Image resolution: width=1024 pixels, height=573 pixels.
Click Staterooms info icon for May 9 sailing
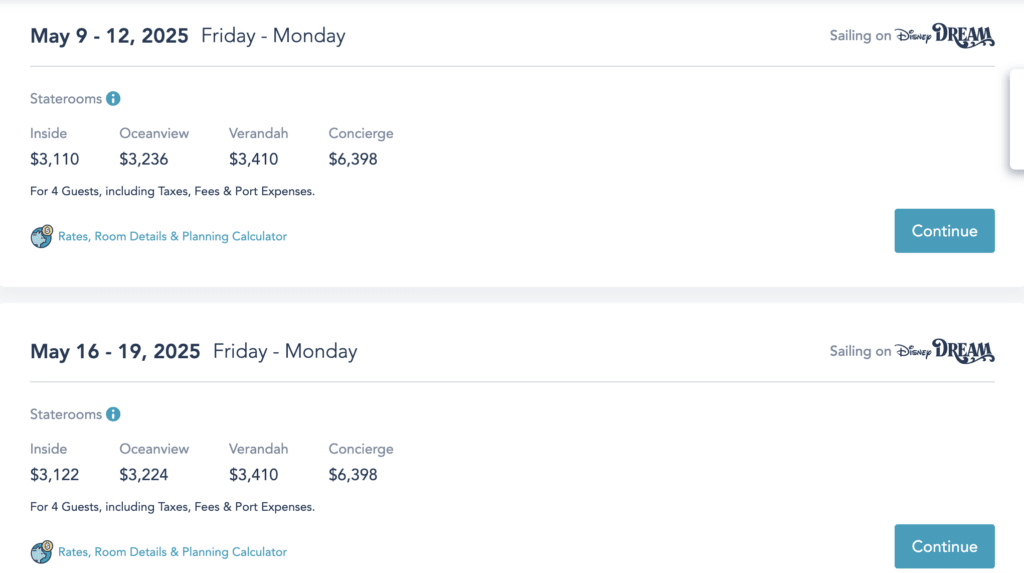tap(113, 99)
